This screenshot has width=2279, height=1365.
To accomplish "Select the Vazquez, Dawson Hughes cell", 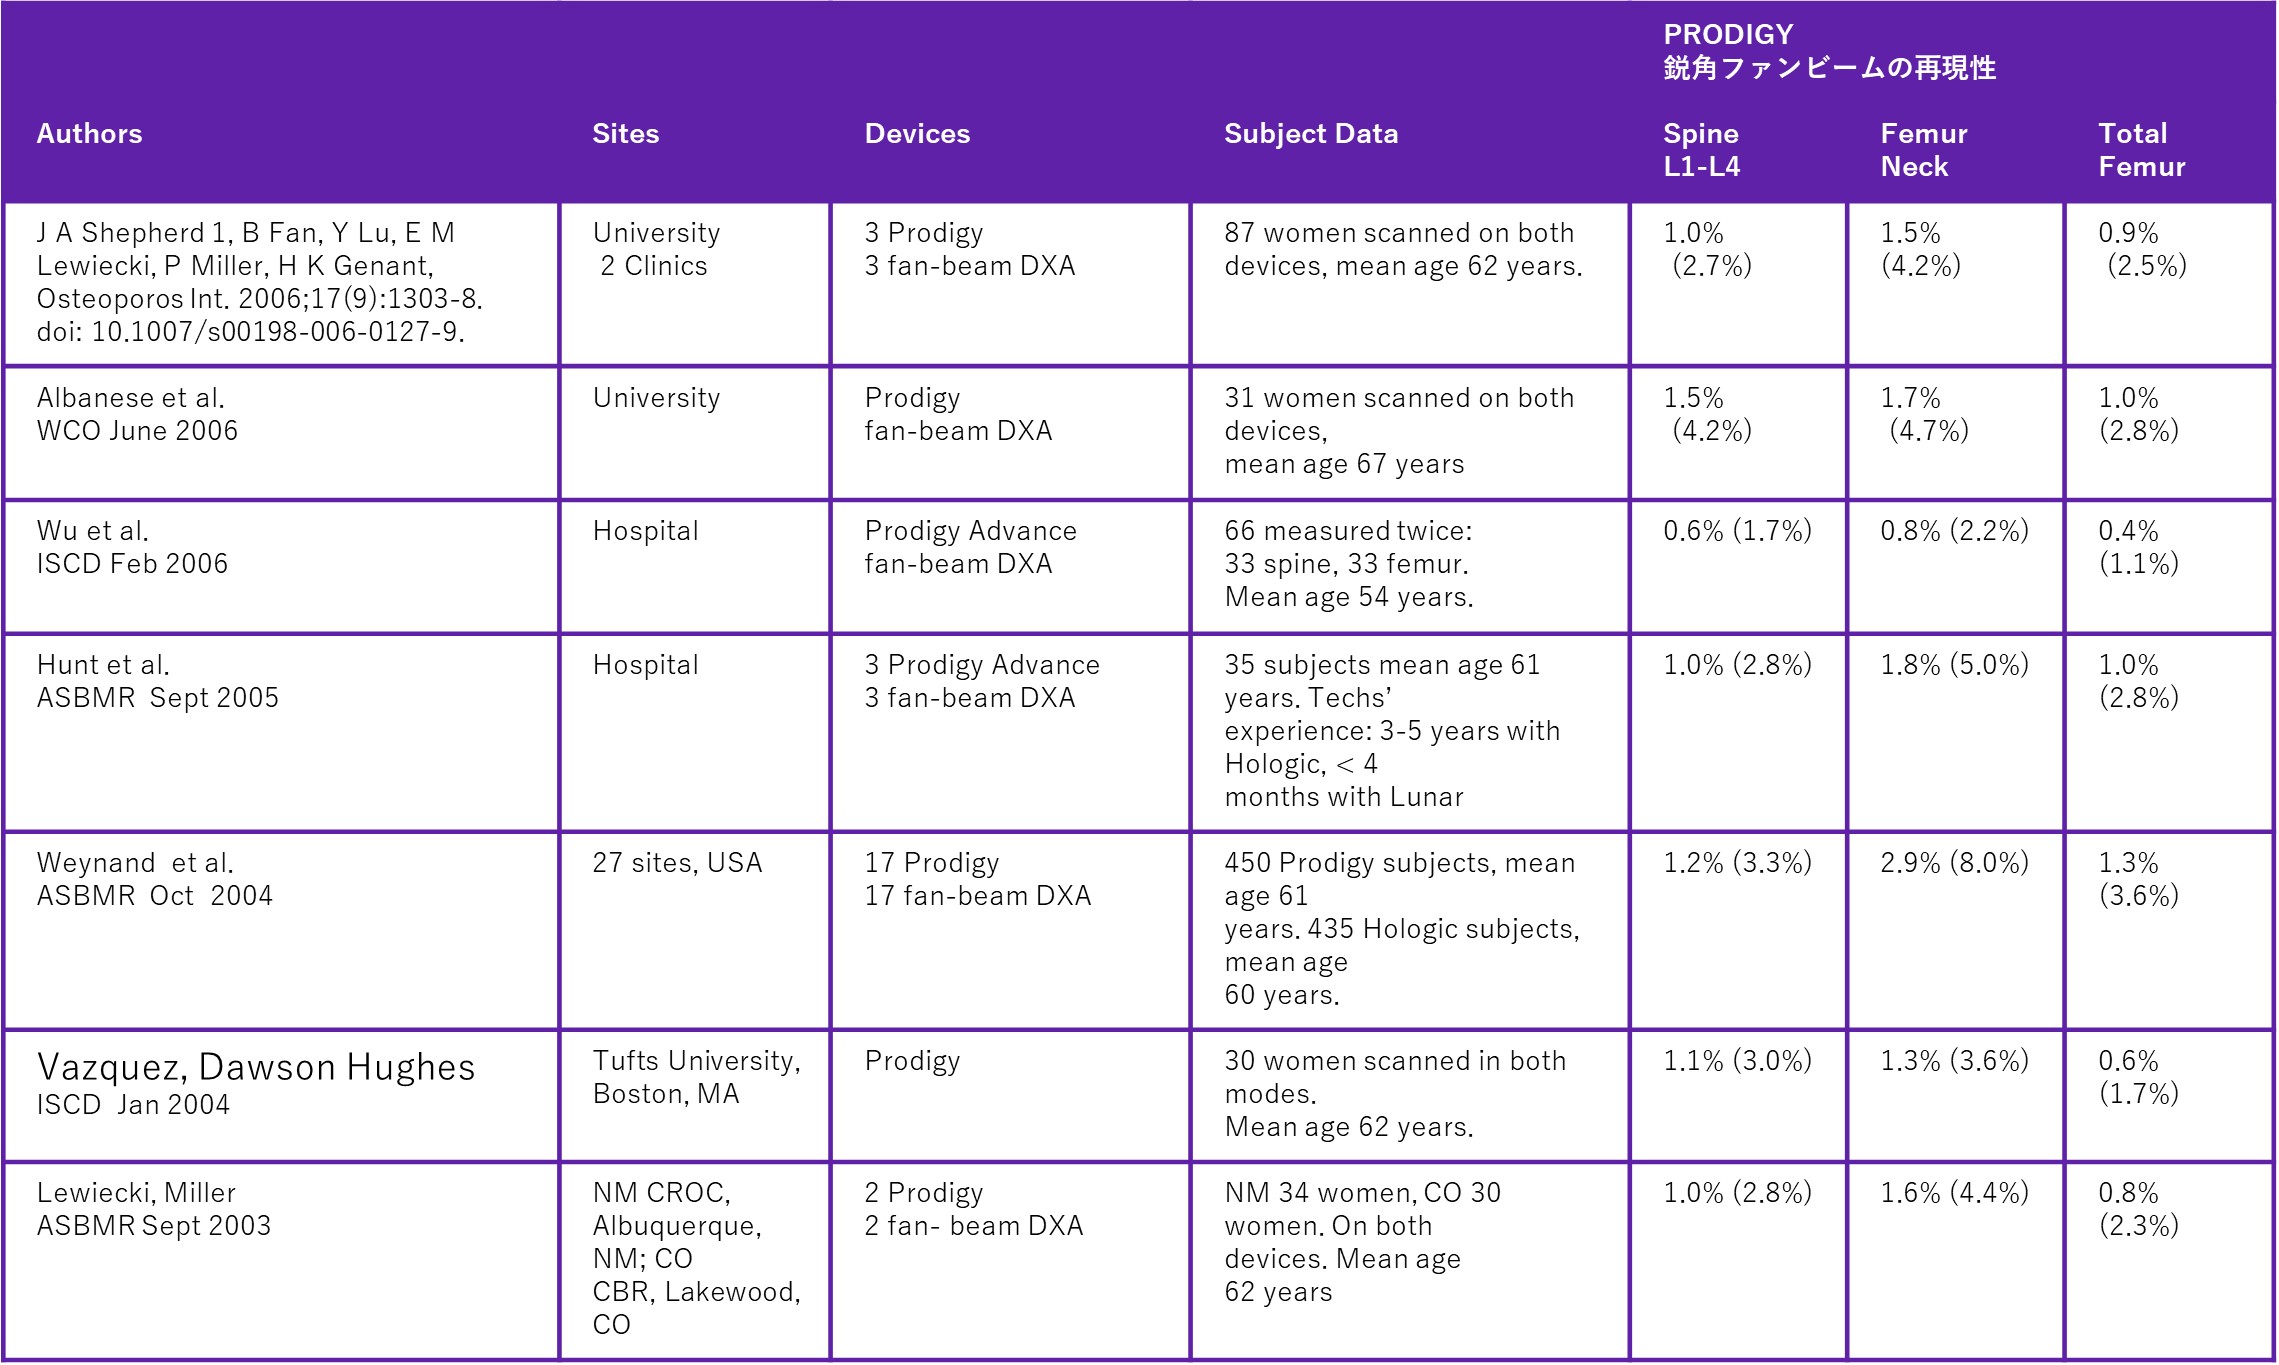I will point(255,1068).
